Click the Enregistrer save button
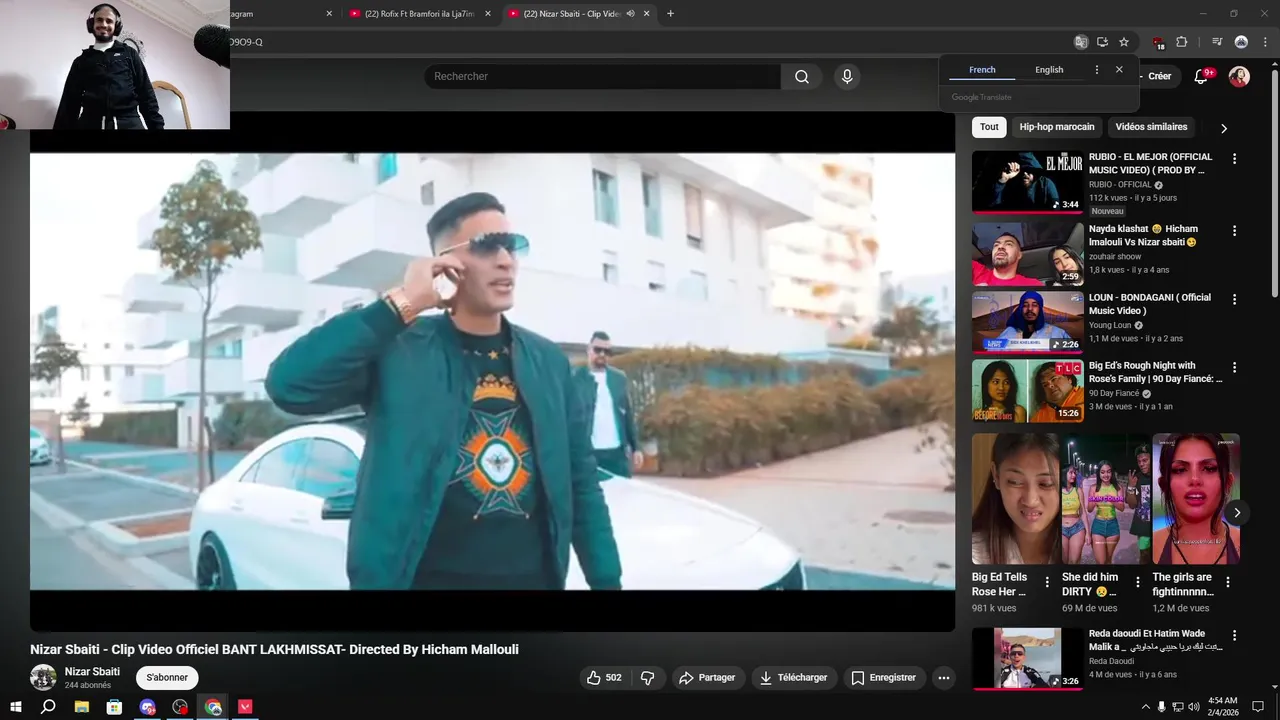 (884, 678)
